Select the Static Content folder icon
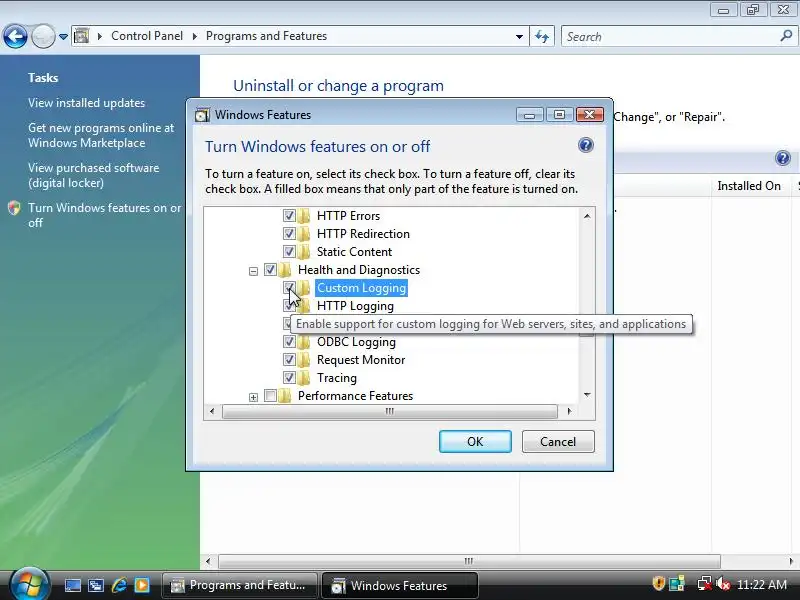800x600 pixels. click(304, 252)
